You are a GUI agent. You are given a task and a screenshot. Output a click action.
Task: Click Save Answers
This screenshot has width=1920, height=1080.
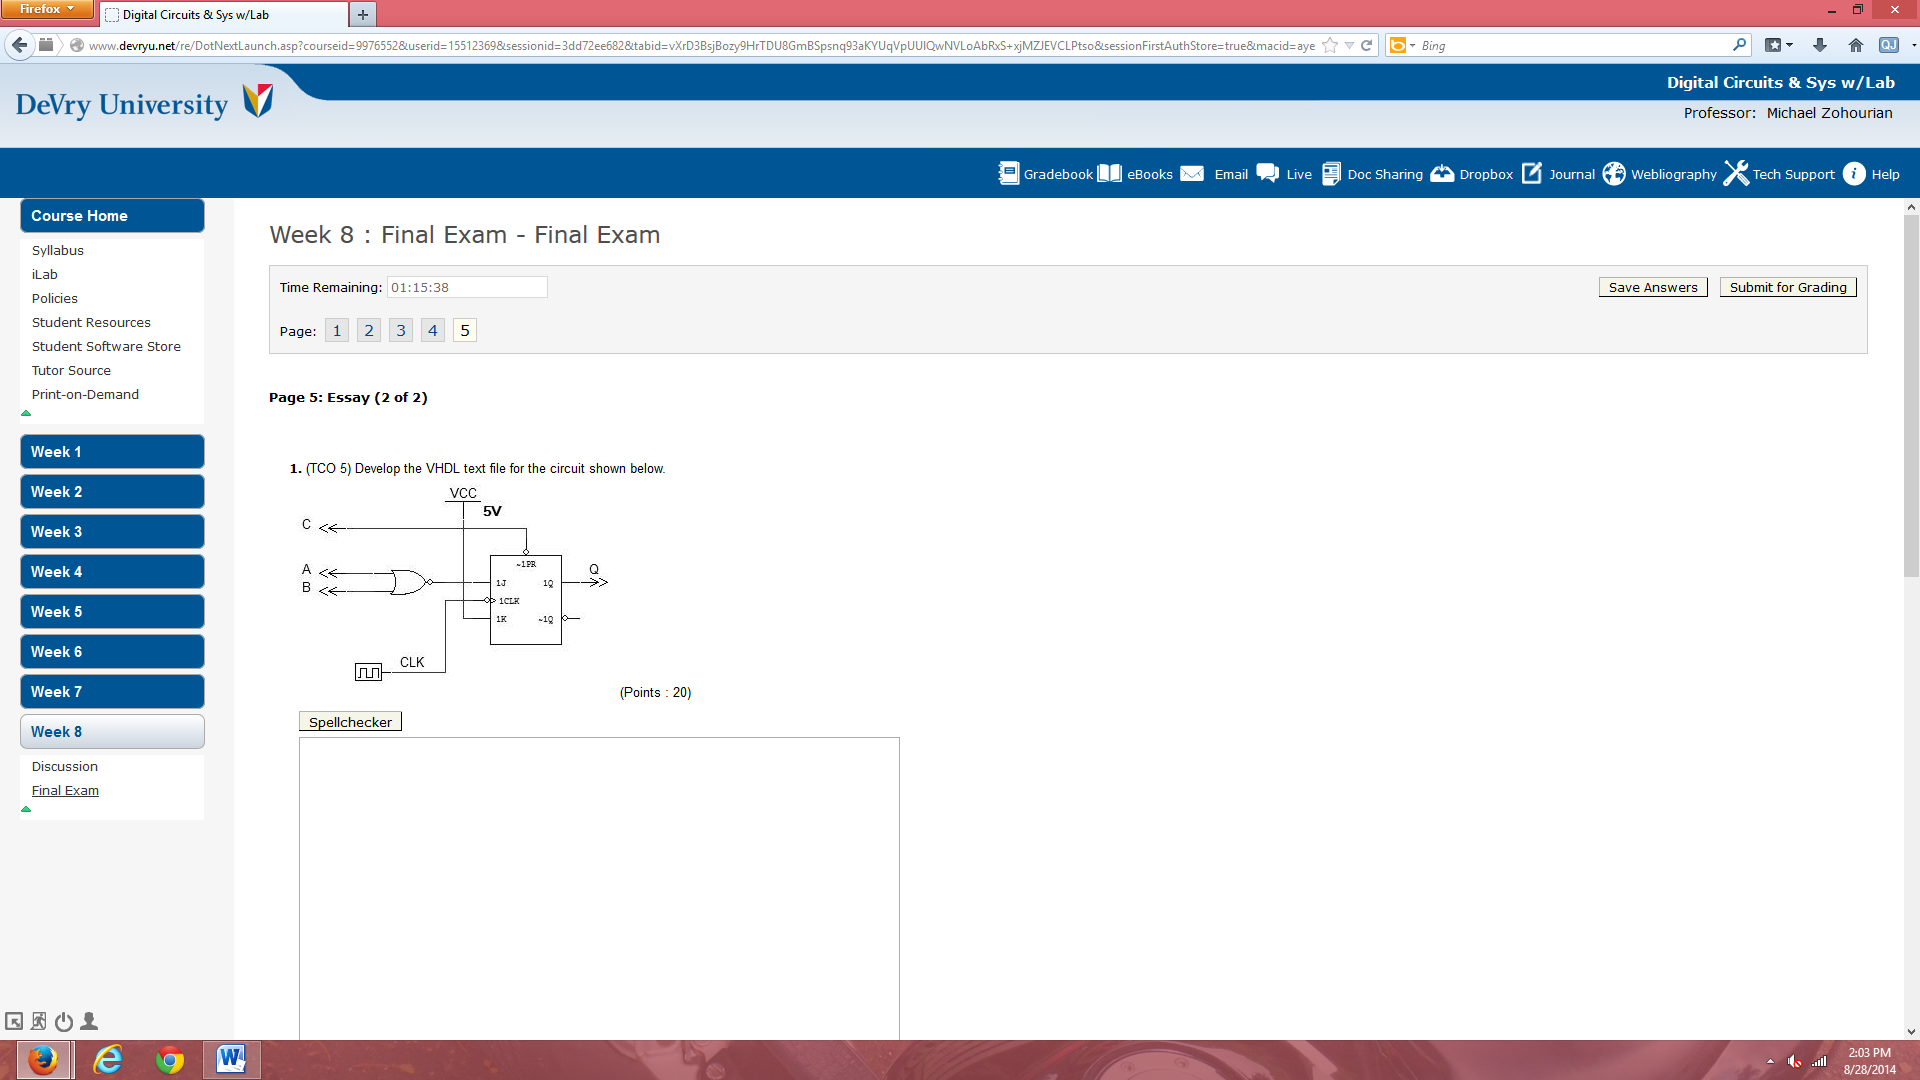pyautogui.click(x=1652, y=287)
